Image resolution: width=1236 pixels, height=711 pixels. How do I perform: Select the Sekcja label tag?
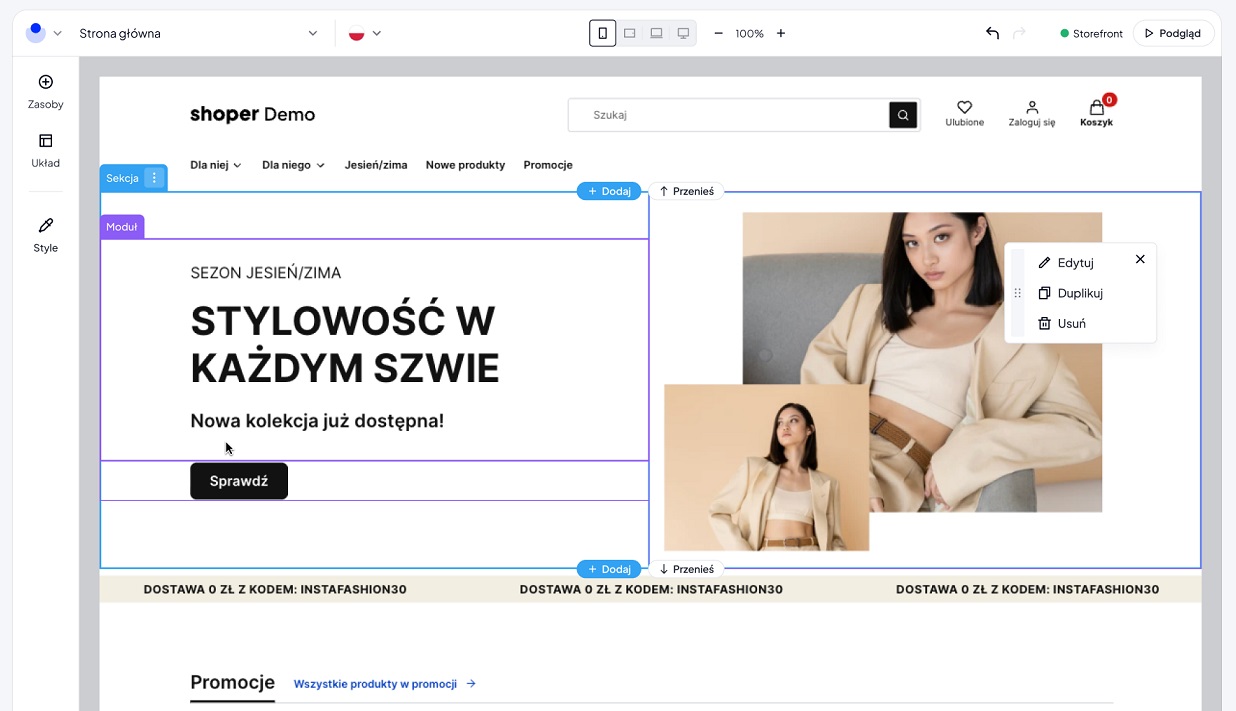point(122,178)
